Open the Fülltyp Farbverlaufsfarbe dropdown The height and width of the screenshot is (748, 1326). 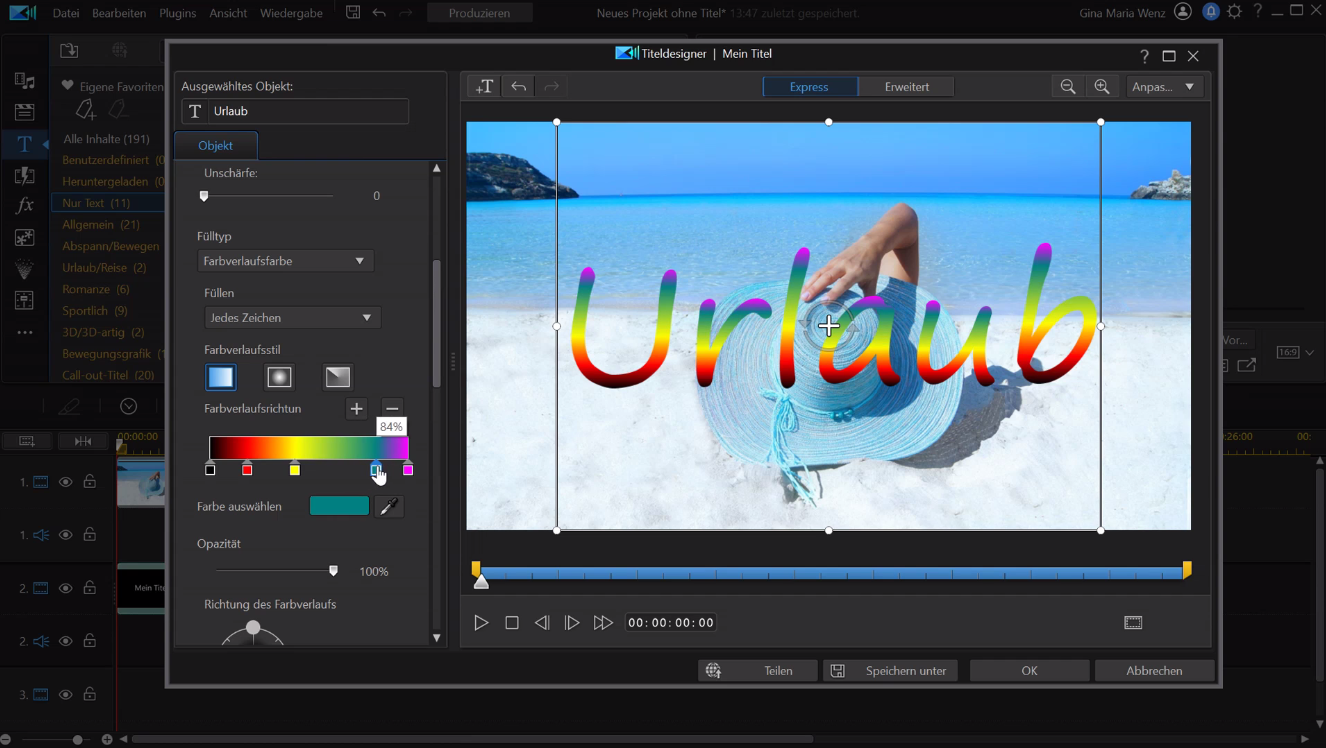pyautogui.click(x=285, y=261)
